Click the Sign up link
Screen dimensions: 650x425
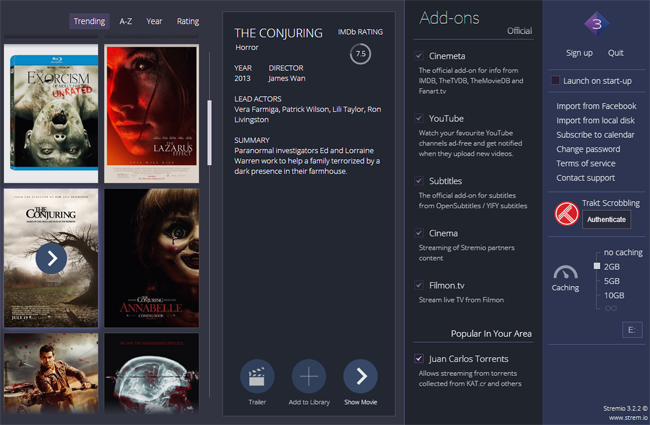pos(579,53)
